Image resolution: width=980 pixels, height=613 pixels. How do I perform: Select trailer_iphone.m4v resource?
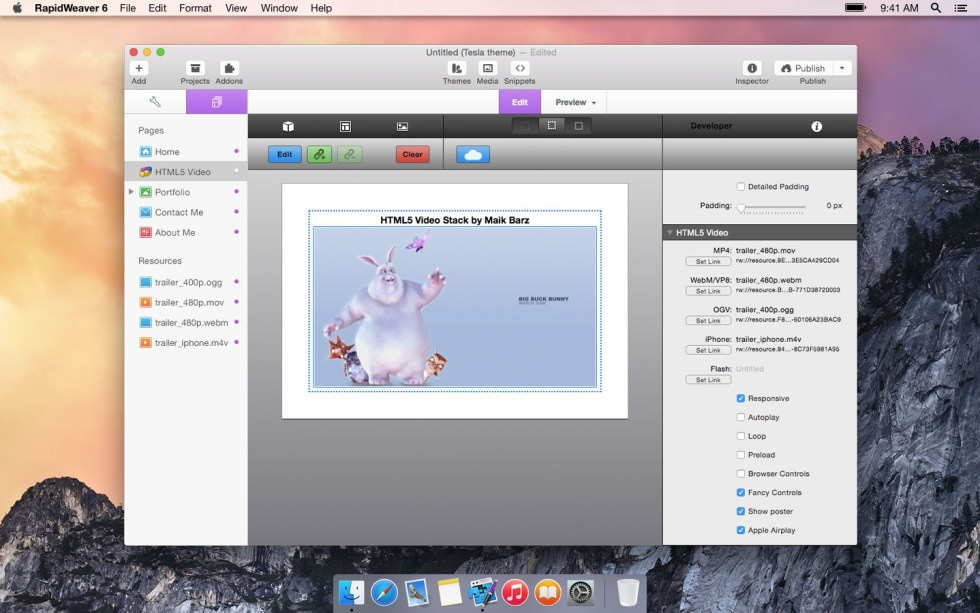tap(186, 342)
